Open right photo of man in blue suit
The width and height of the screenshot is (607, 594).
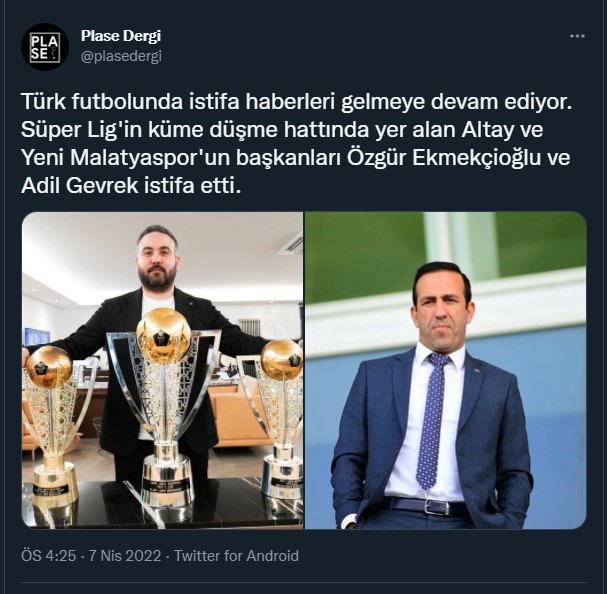(446, 370)
